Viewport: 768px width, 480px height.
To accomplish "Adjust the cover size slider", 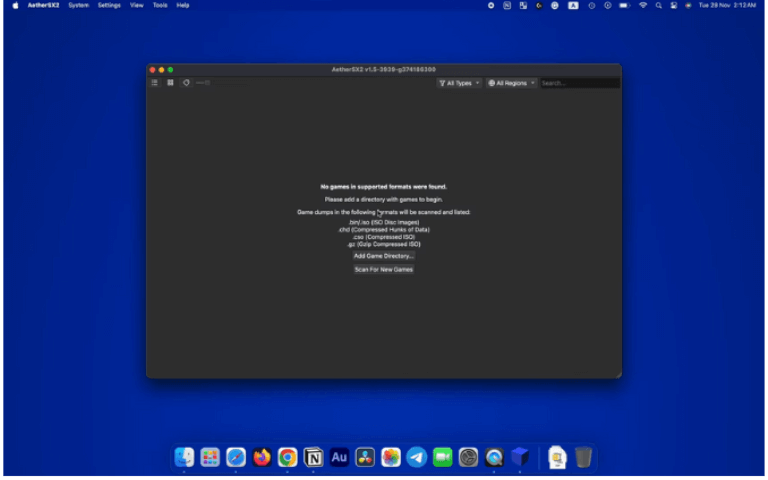I will click(222, 83).
